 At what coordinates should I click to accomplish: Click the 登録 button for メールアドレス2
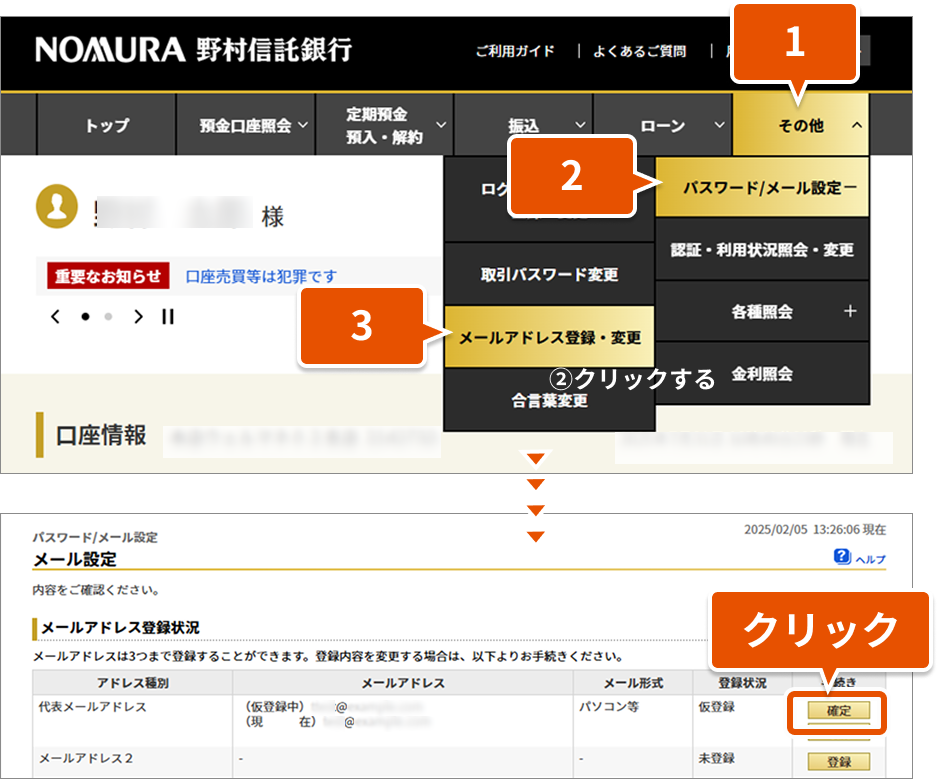click(838, 762)
